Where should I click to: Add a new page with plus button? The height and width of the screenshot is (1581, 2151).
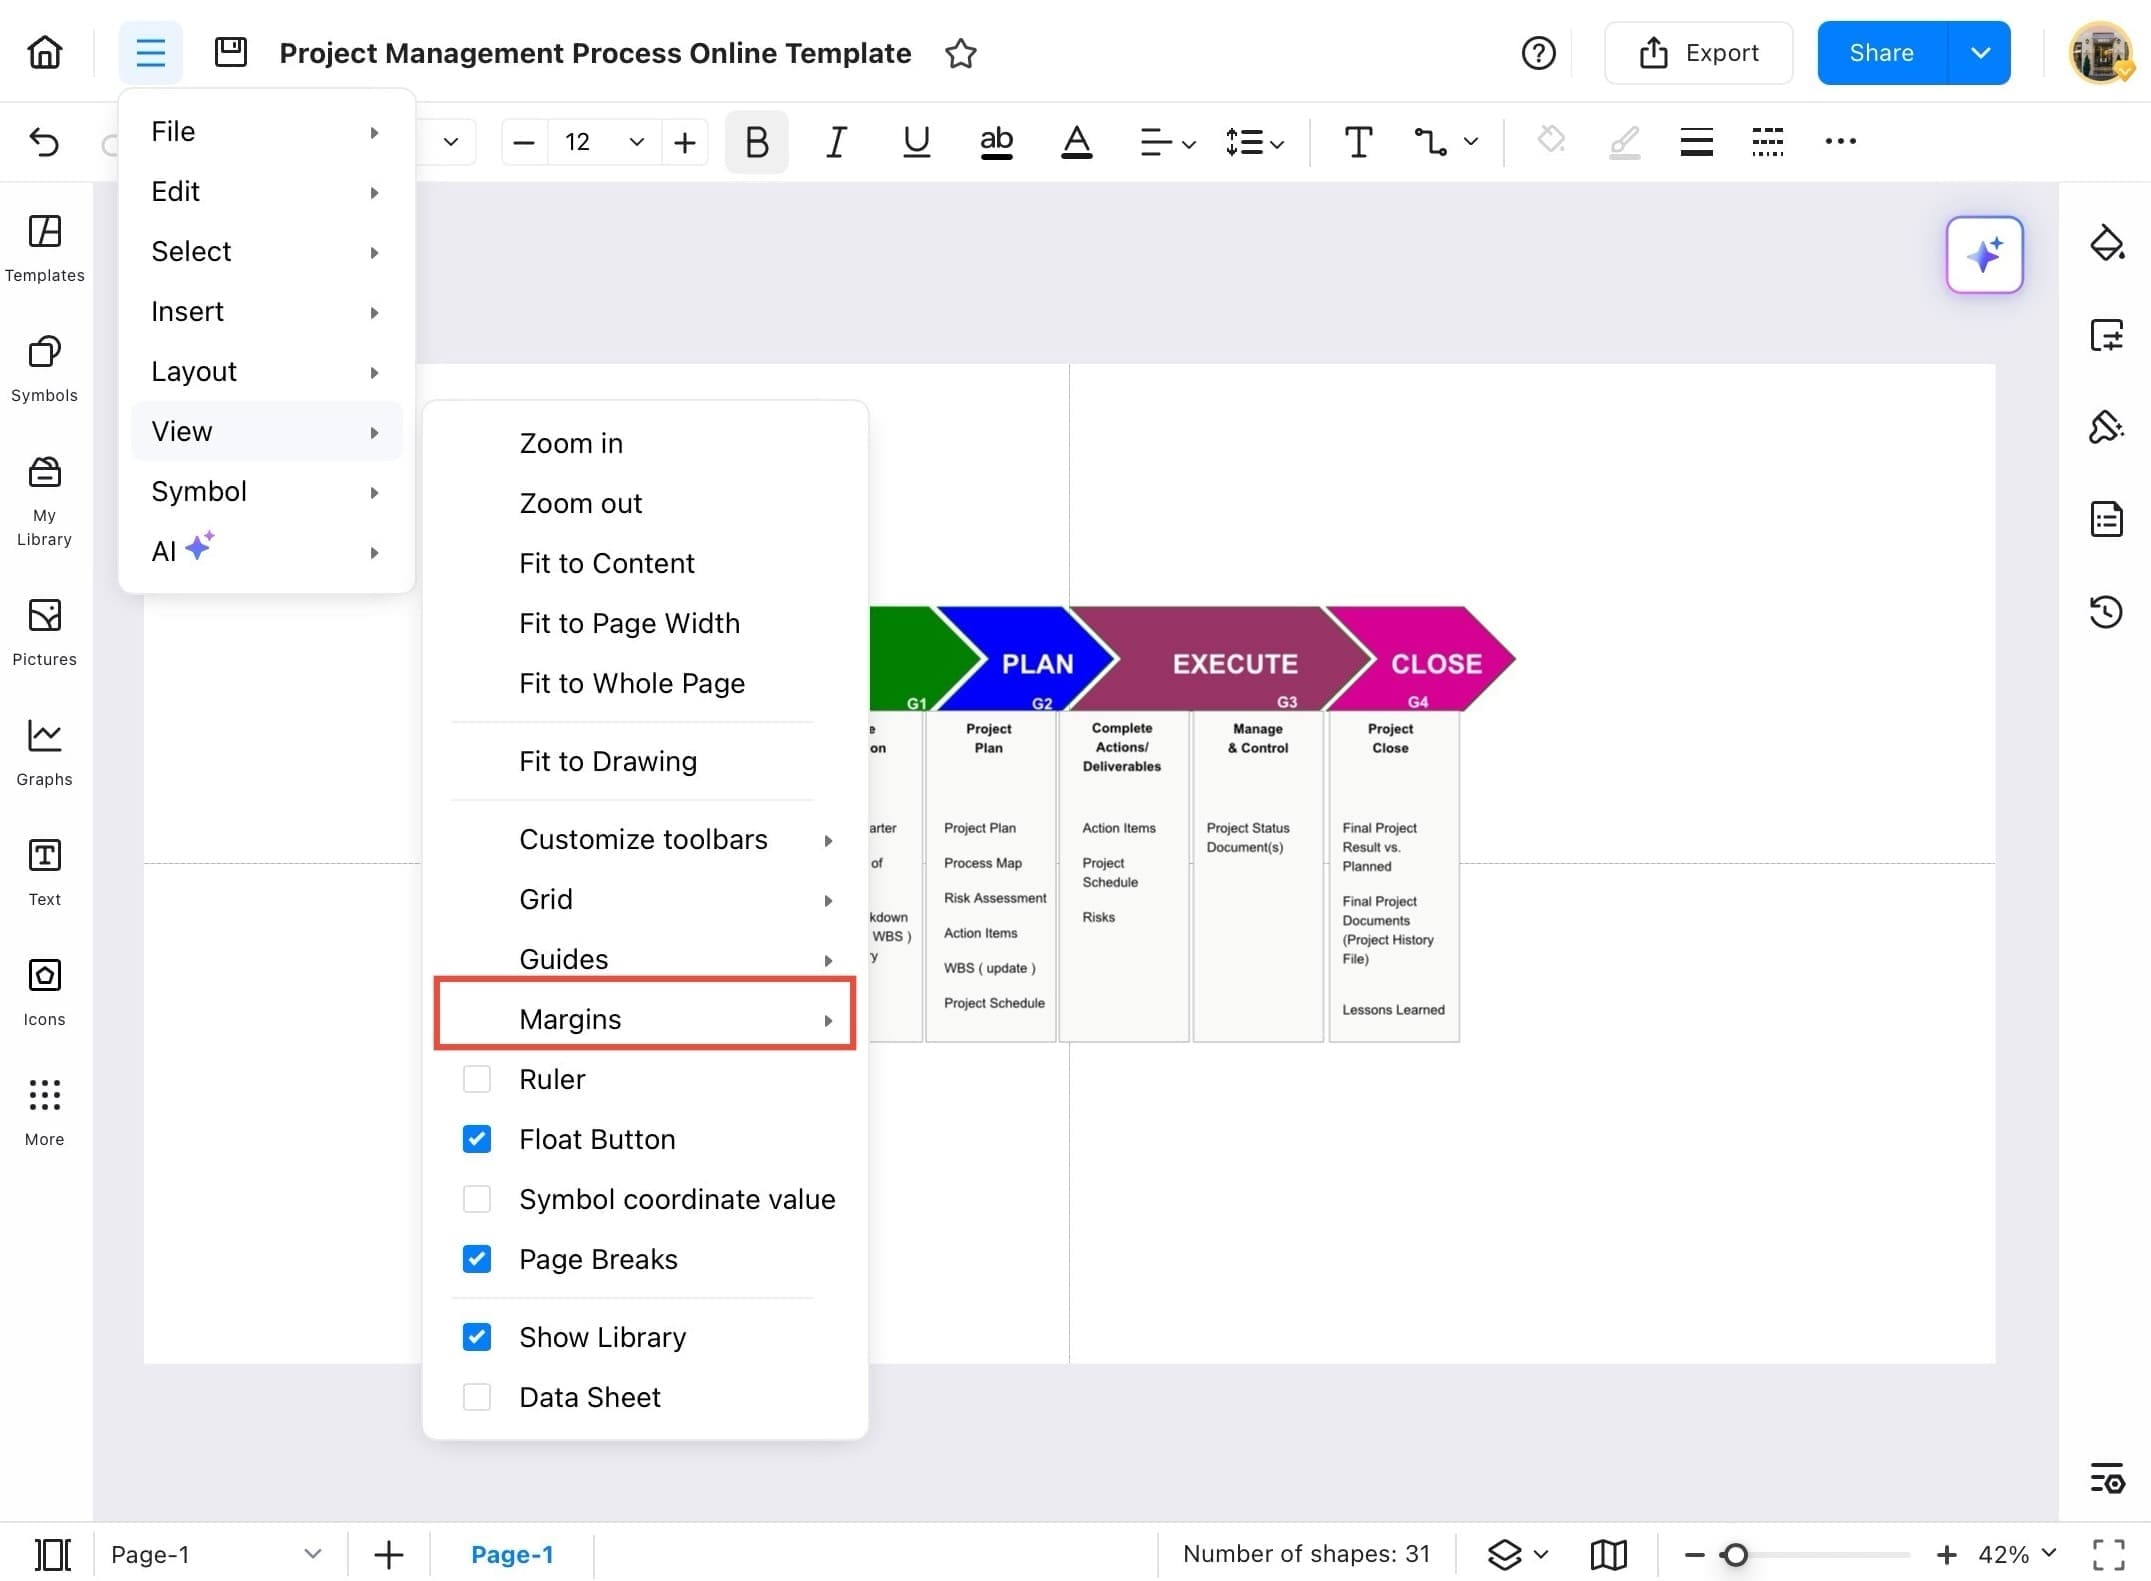tap(388, 1554)
